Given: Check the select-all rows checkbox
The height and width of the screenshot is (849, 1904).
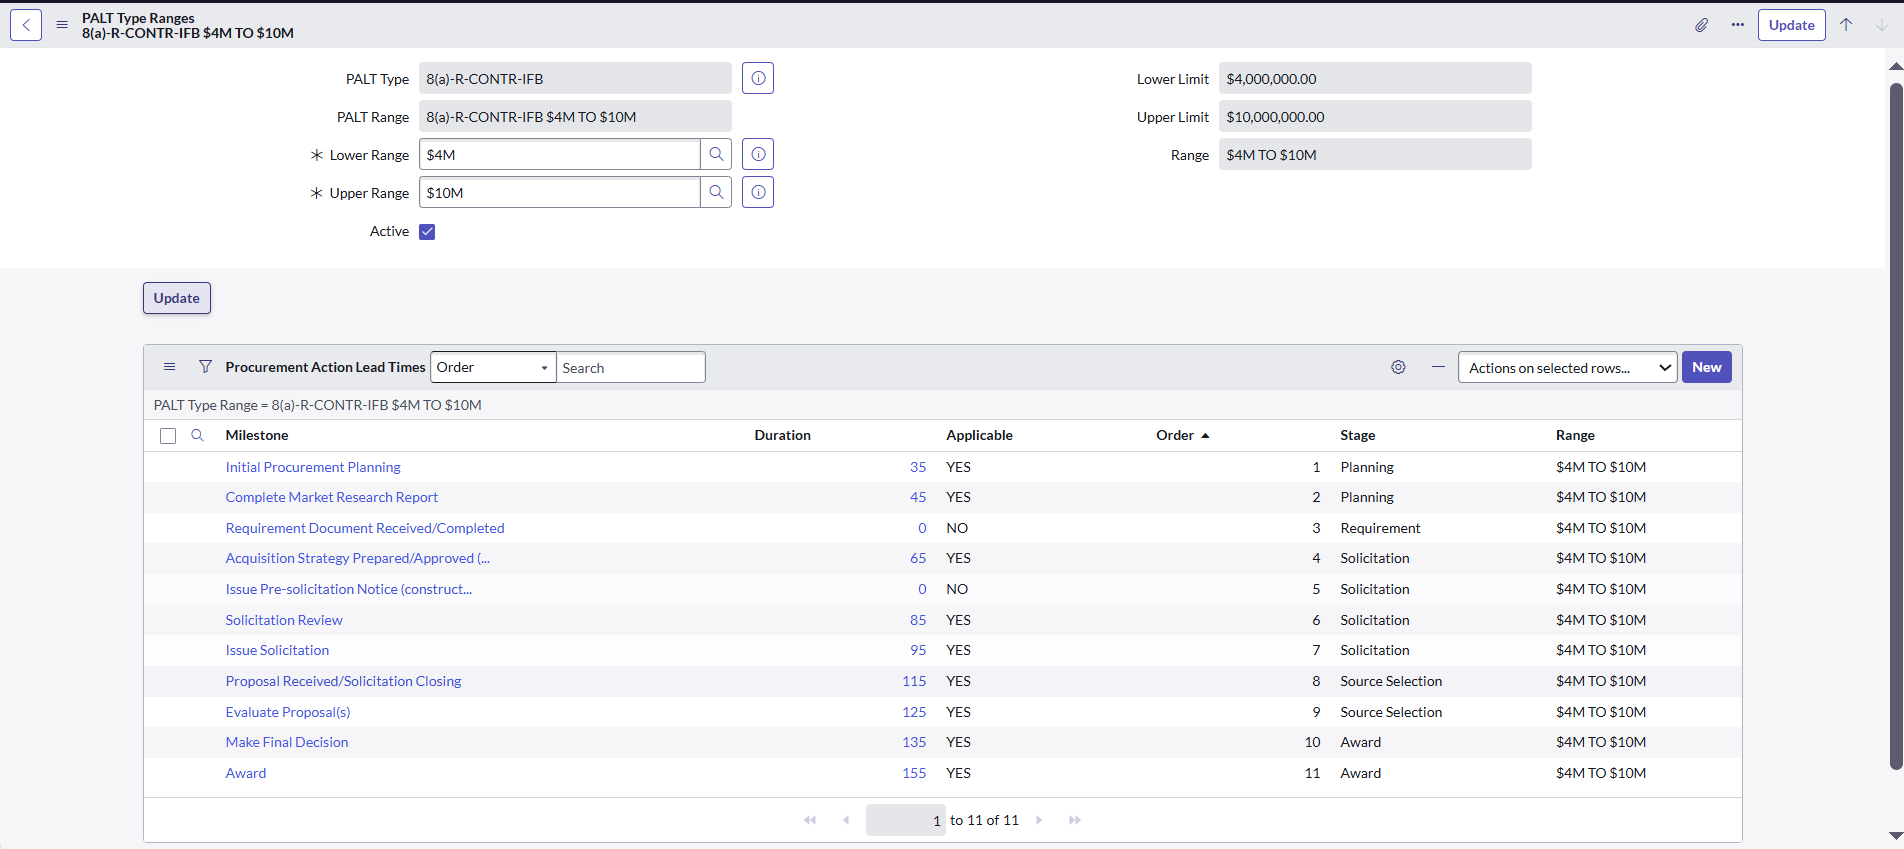Looking at the screenshot, I should [168, 436].
